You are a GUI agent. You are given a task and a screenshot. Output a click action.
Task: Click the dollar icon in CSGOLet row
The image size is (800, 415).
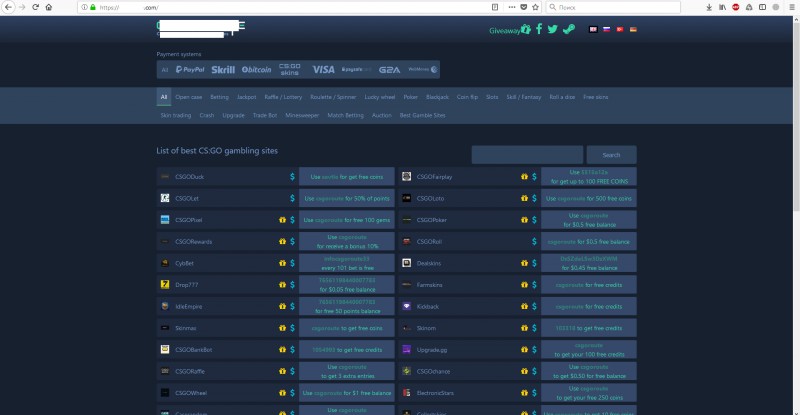[x=292, y=198]
